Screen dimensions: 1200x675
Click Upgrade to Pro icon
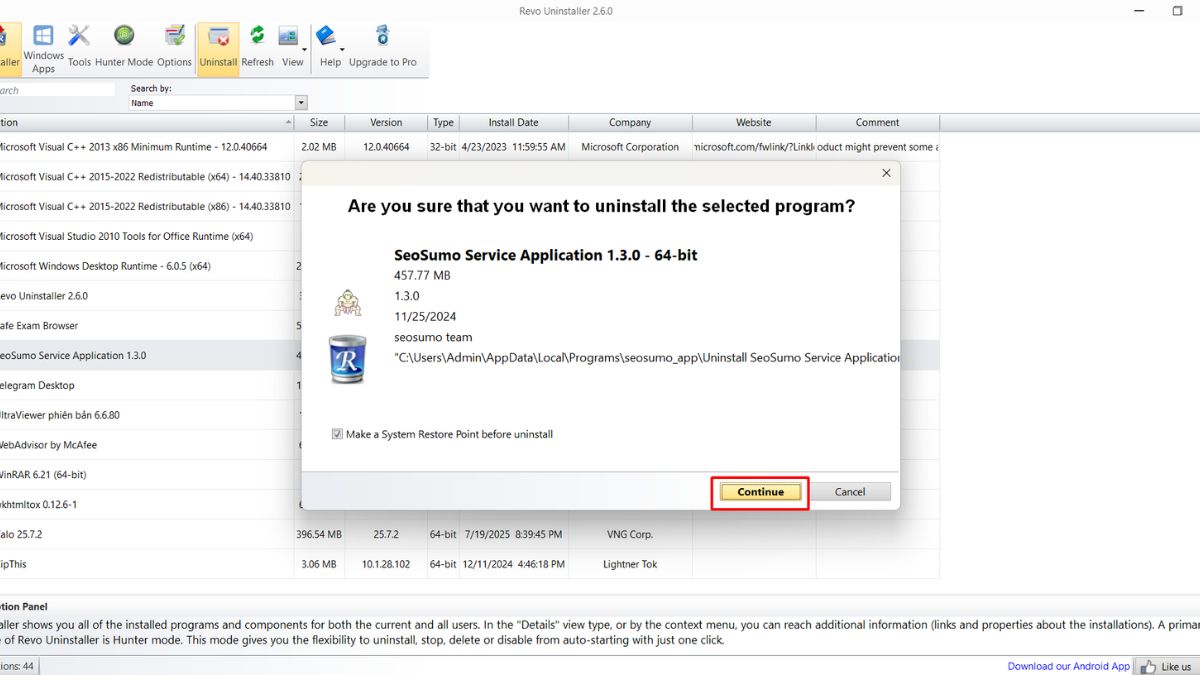click(x=382, y=48)
